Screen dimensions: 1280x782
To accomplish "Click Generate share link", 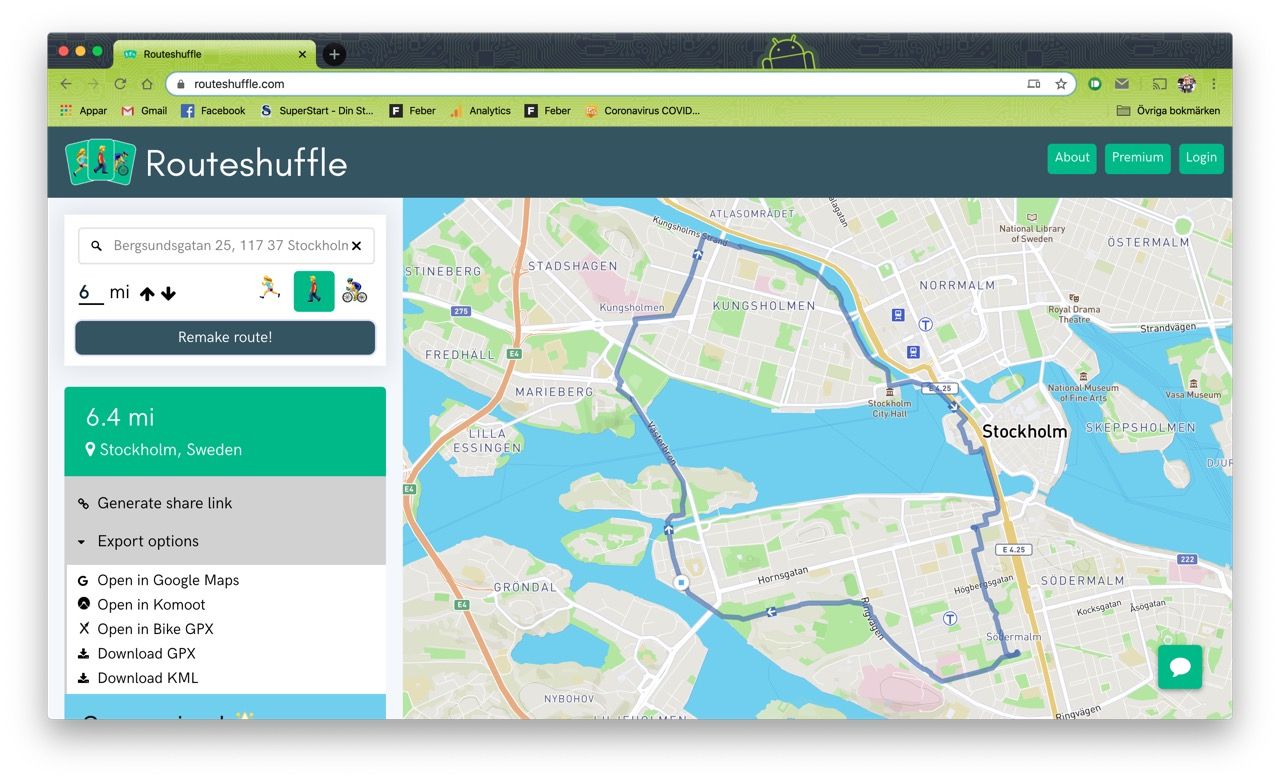I will (x=164, y=503).
